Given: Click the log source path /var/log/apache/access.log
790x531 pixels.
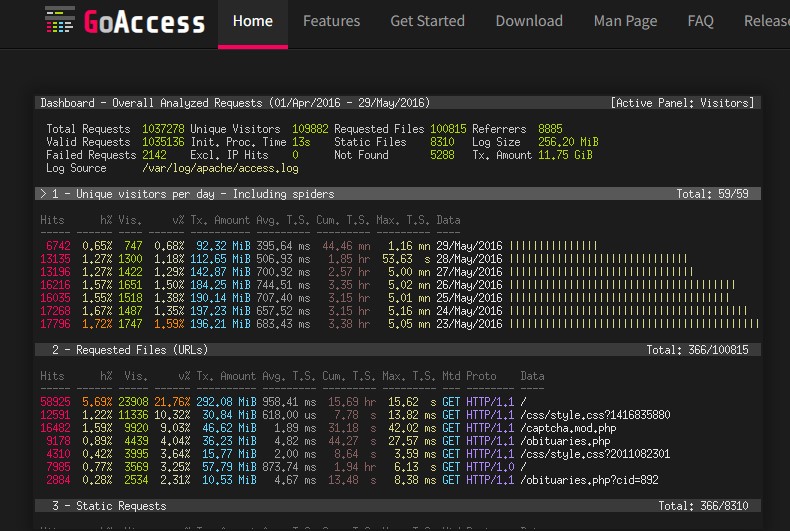Looking at the screenshot, I should click(220, 168).
